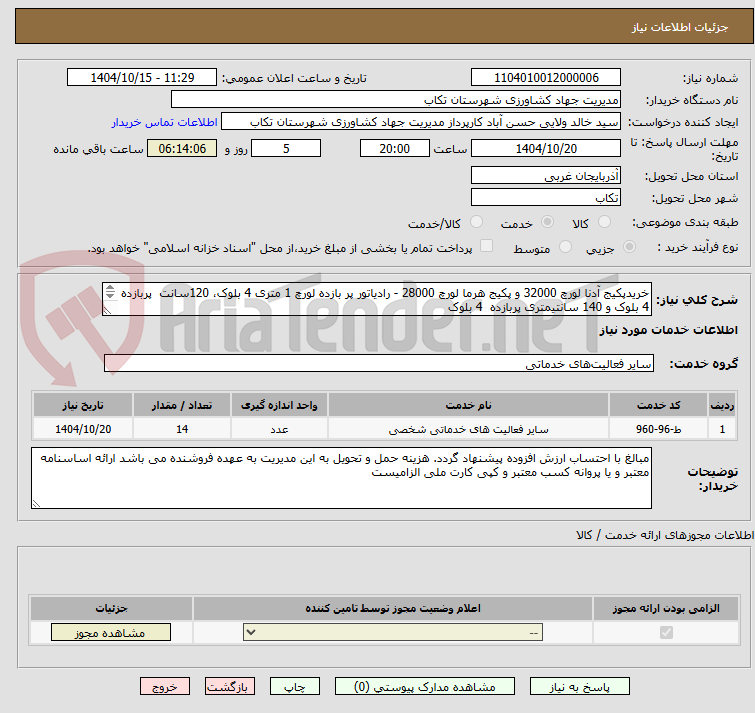The height and width of the screenshot is (713, 755).
Task: Click the 'شماره نیاز' field 1104010012000006
Action: click(x=546, y=78)
